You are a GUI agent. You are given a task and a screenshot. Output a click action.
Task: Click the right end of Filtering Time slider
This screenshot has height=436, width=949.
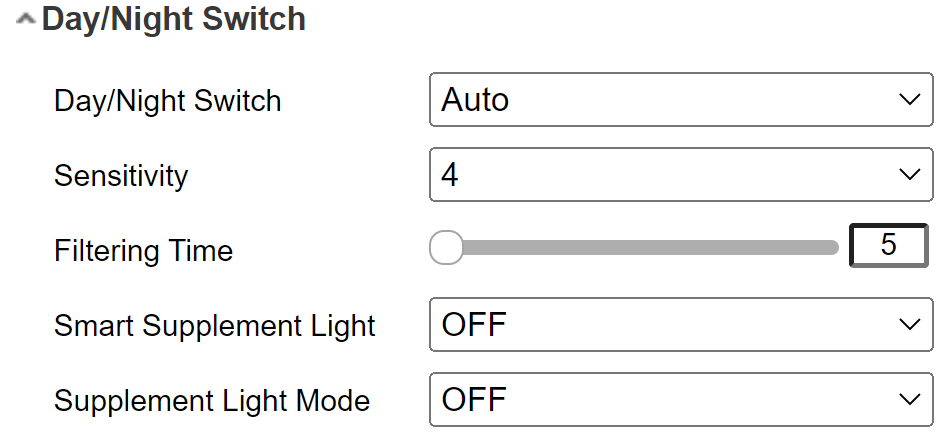[x=832, y=248]
